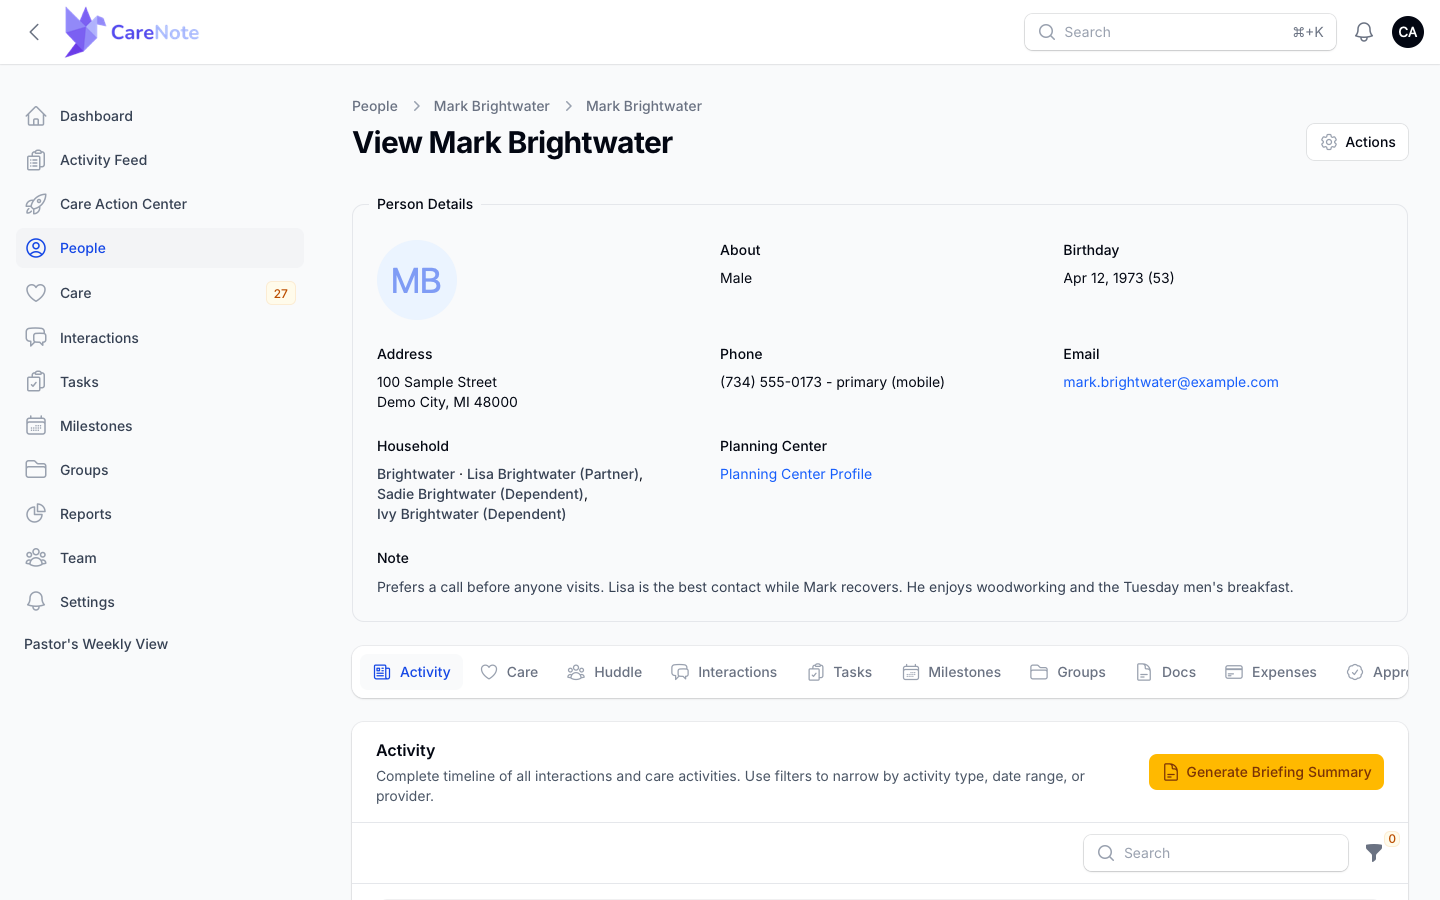Click the MB profile avatar
Screen dimensions: 1440x900
417,280
